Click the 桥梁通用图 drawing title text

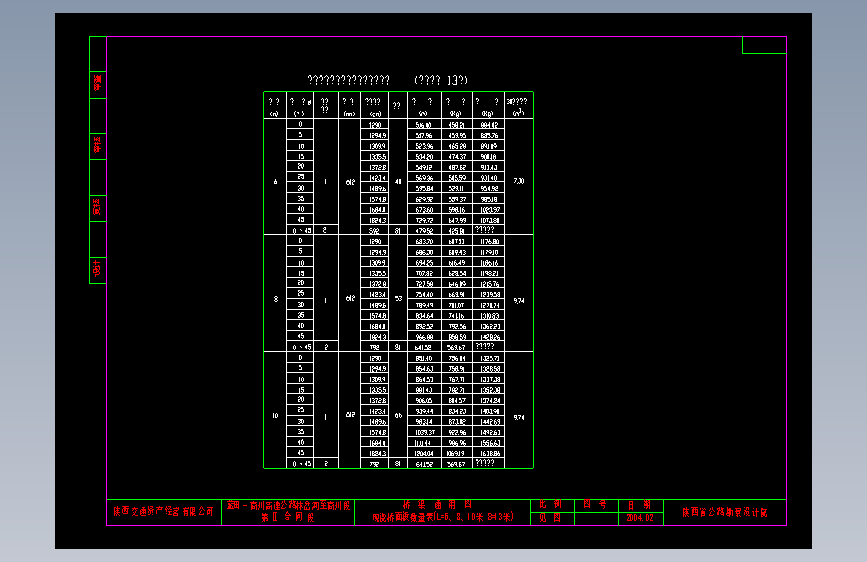437,504
